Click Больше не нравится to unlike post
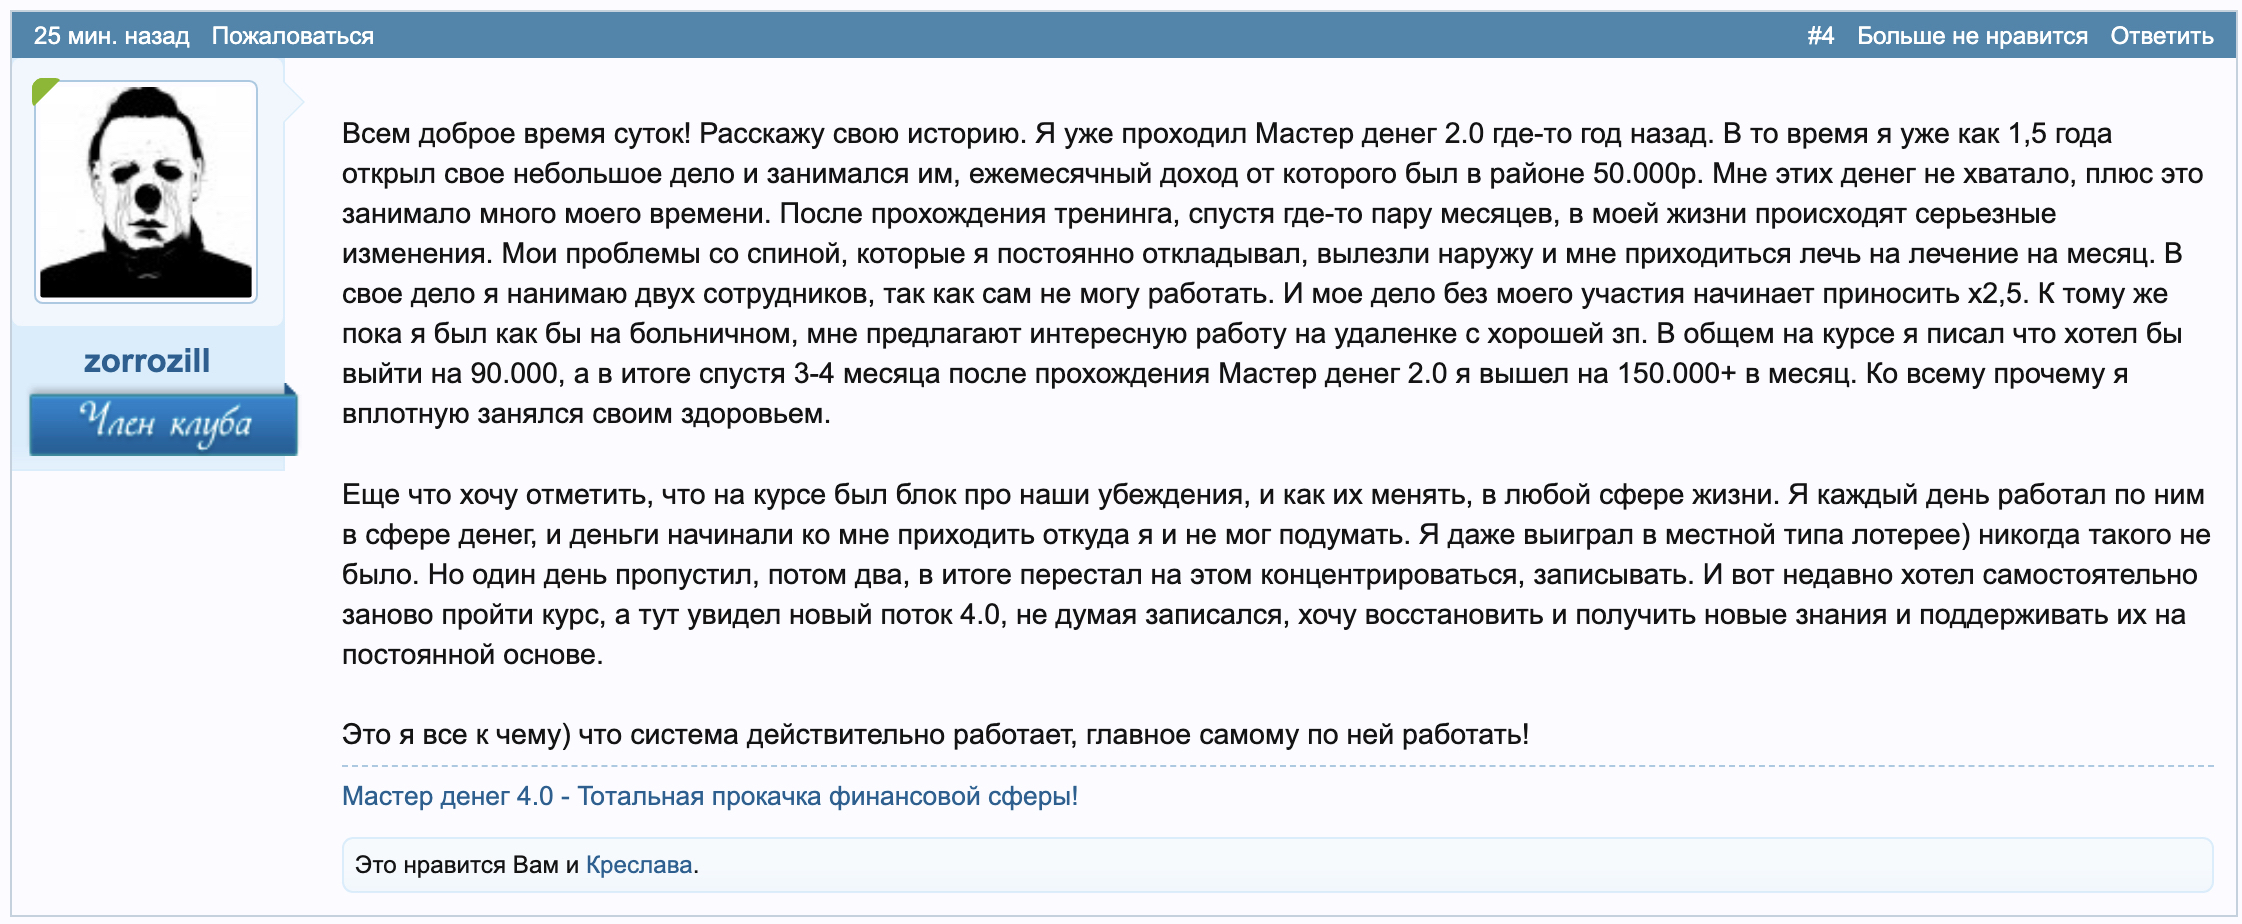The width and height of the screenshot is (2242, 924). tap(1972, 36)
